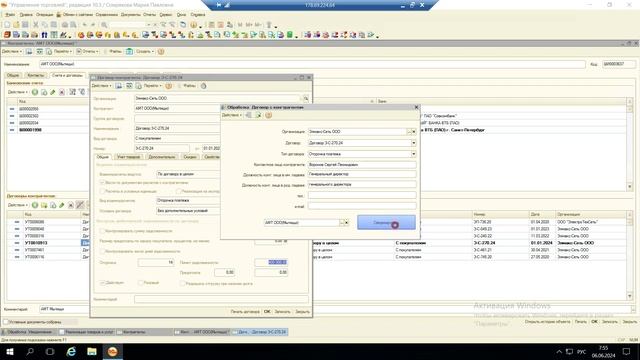This screenshot has height=360, width=640.
Task: Toggle Уставные документы собраны checkbox
Action: 6,322
